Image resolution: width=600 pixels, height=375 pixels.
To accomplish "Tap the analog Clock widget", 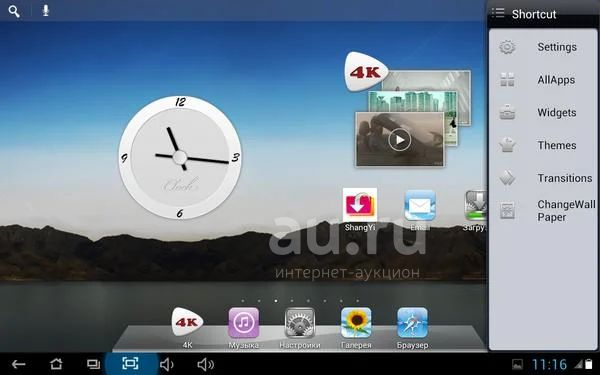I will (x=180, y=157).
